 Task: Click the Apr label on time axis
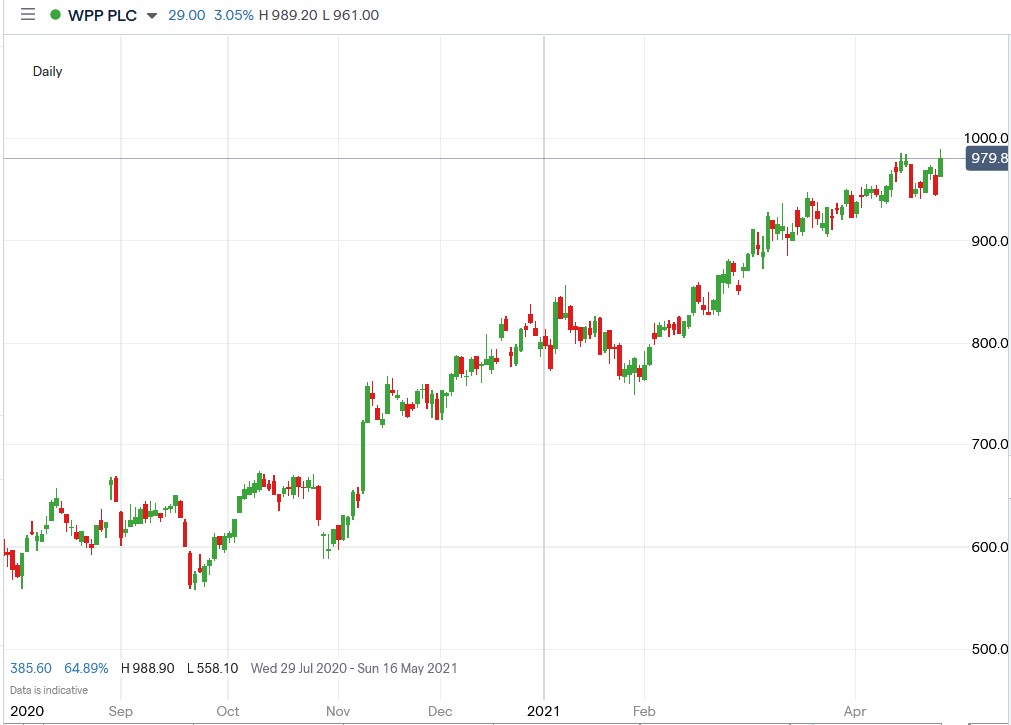pyautogui.click(x=855, y=711)
